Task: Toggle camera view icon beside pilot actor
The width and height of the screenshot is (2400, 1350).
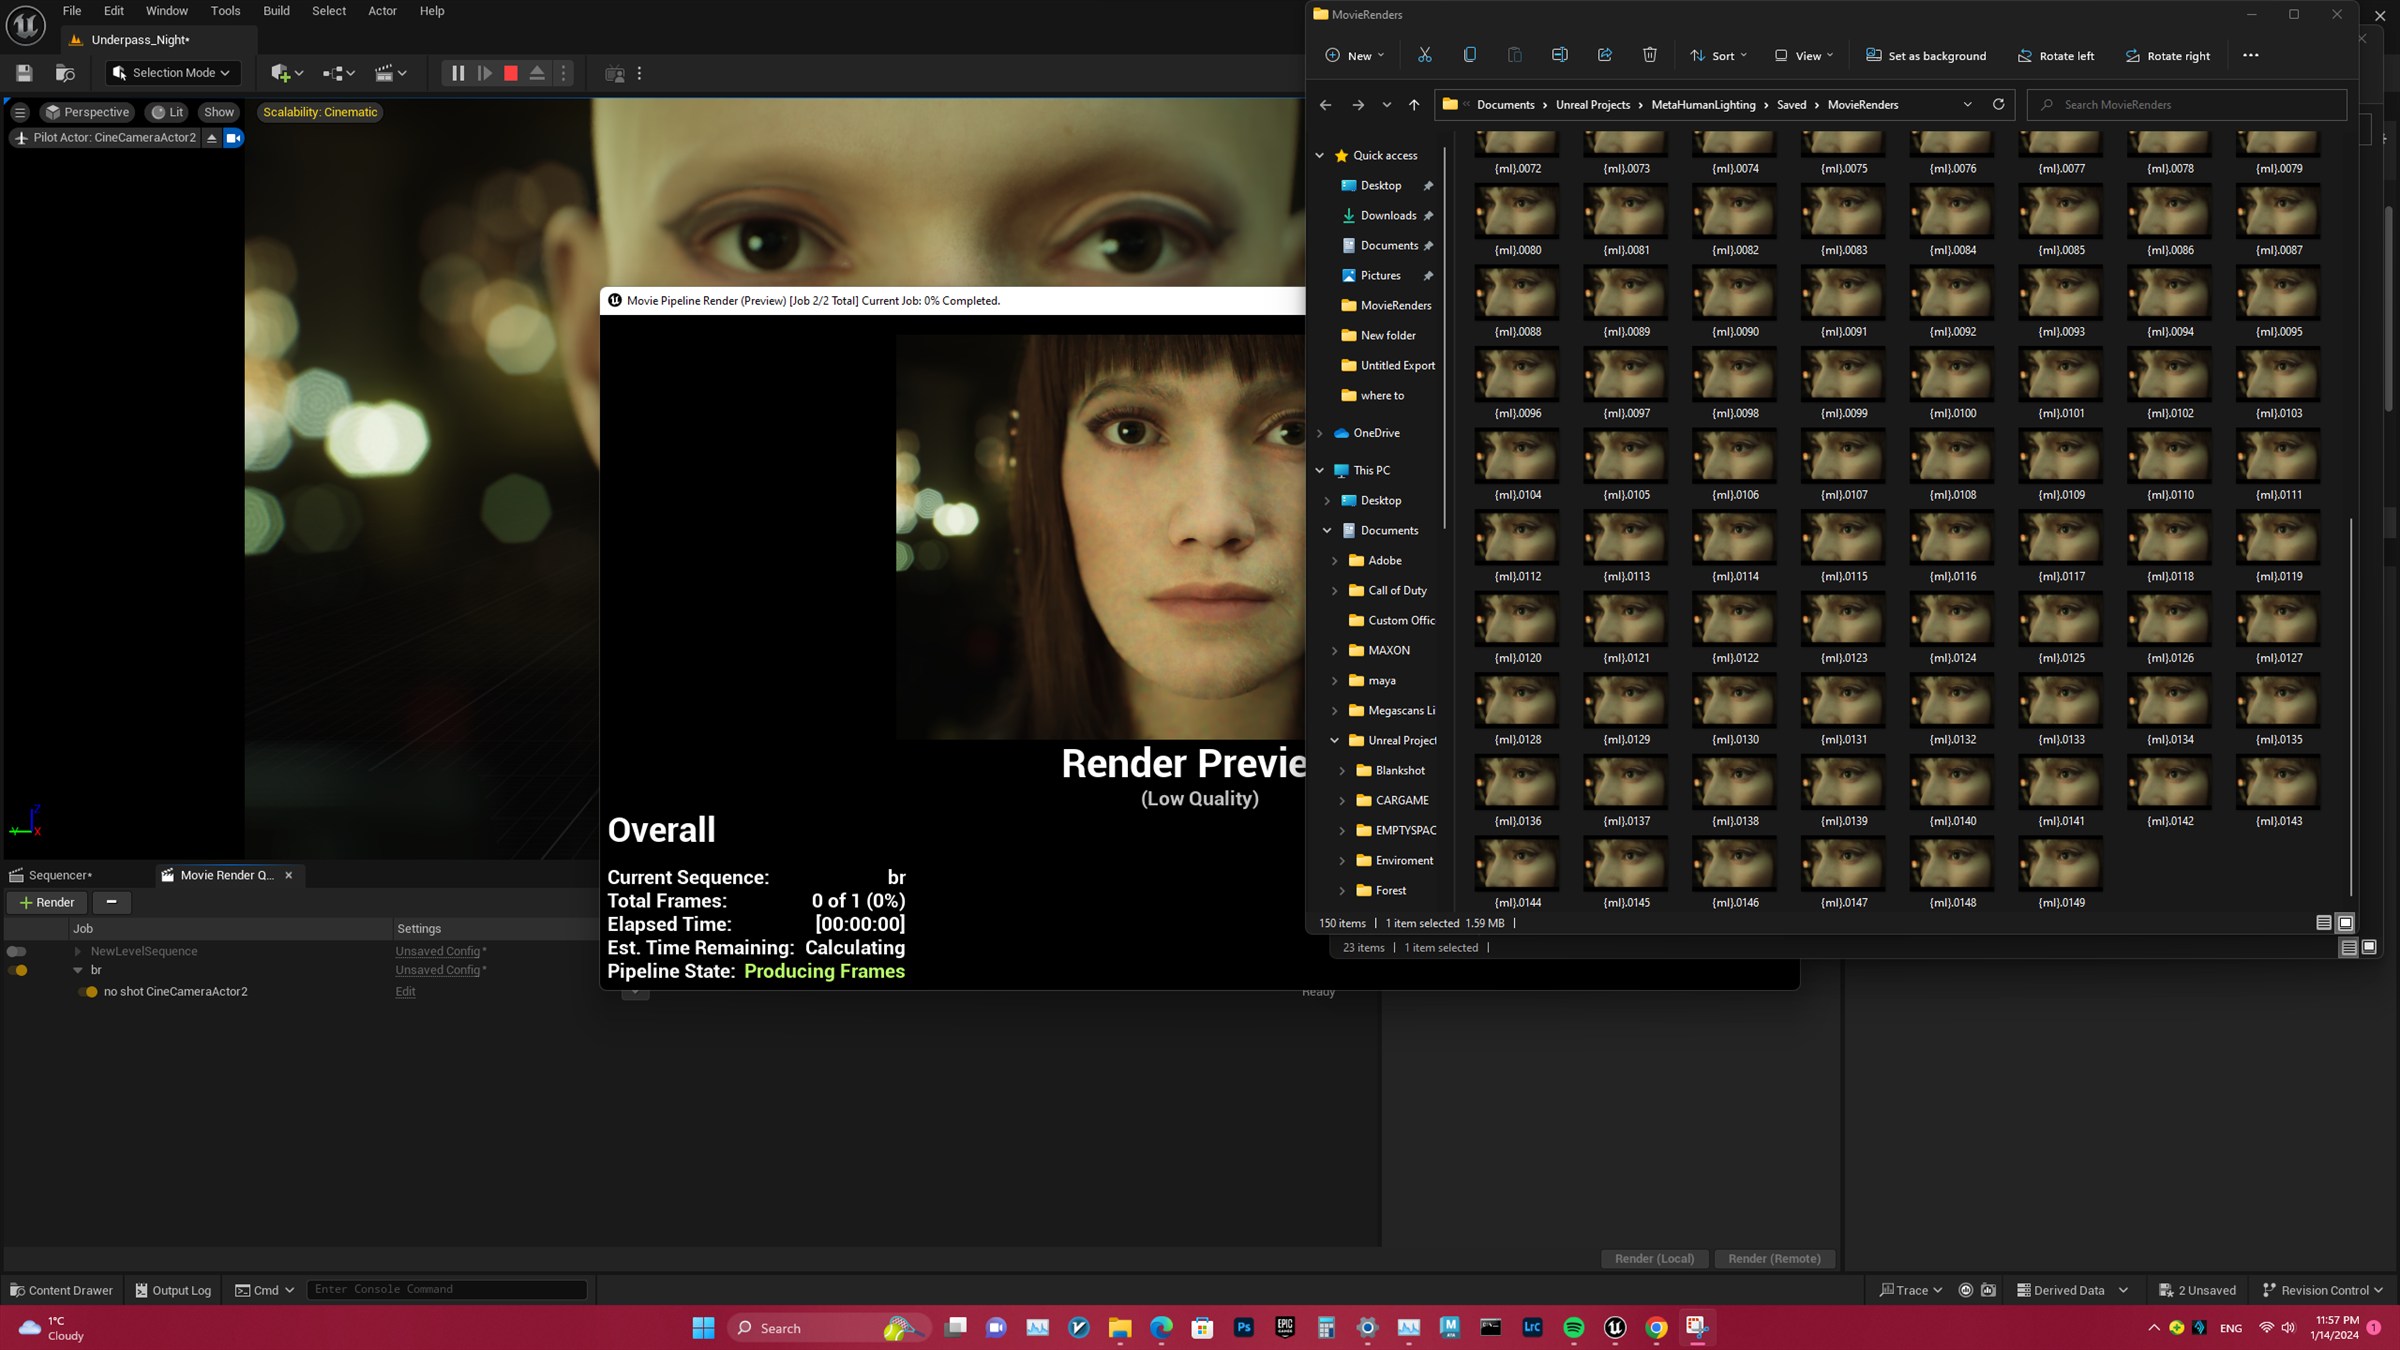Action: click(x=233, y=138)
